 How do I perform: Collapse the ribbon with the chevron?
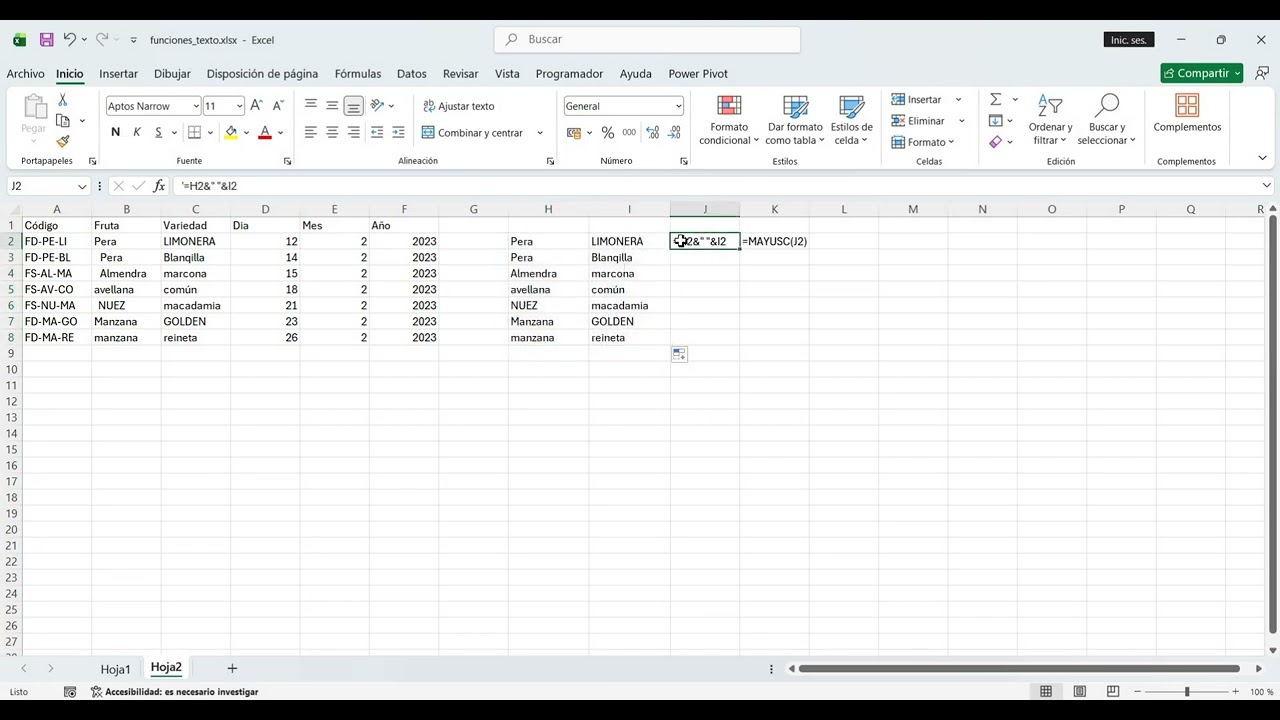(x=1262, y=158)
